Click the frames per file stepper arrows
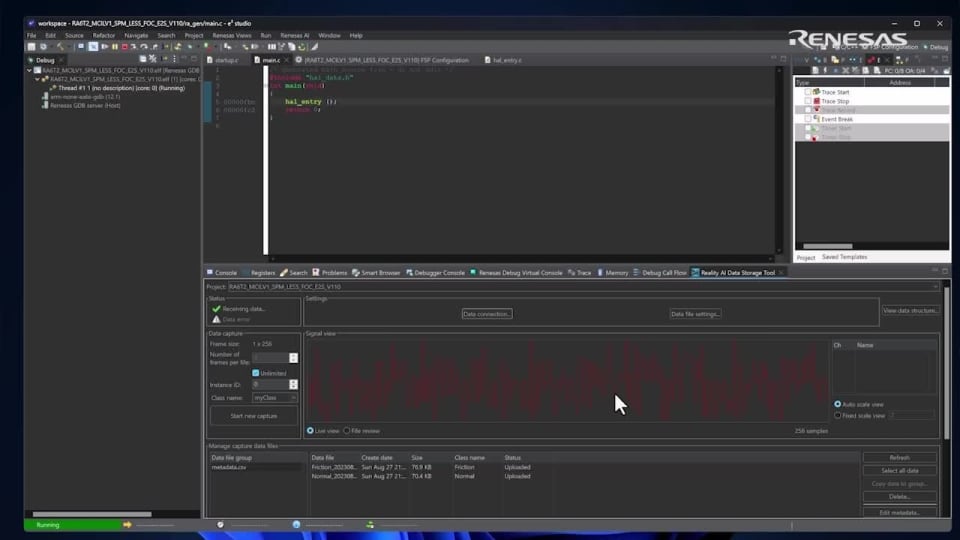960x540 pixels. pos(293,358)
